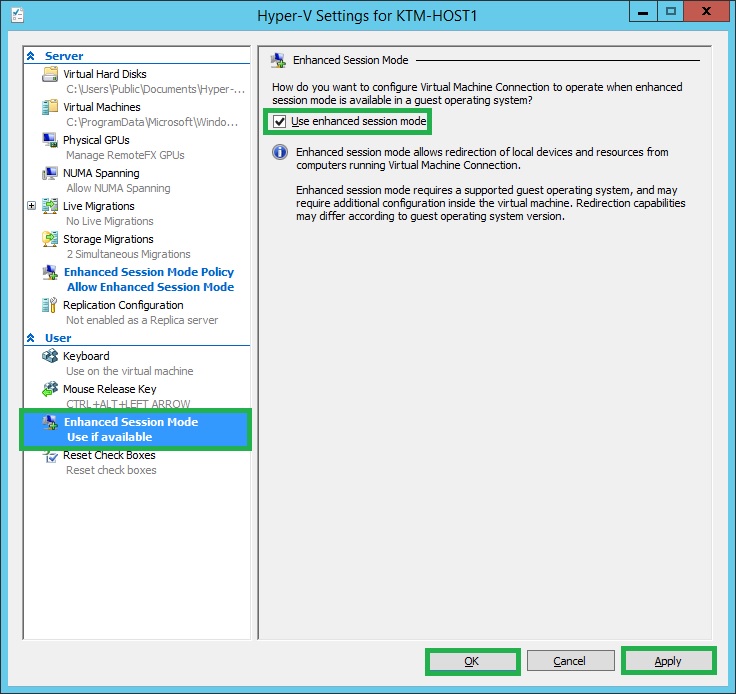
Task: Open NUMA Spanning settings
Action: coord(101,173)
